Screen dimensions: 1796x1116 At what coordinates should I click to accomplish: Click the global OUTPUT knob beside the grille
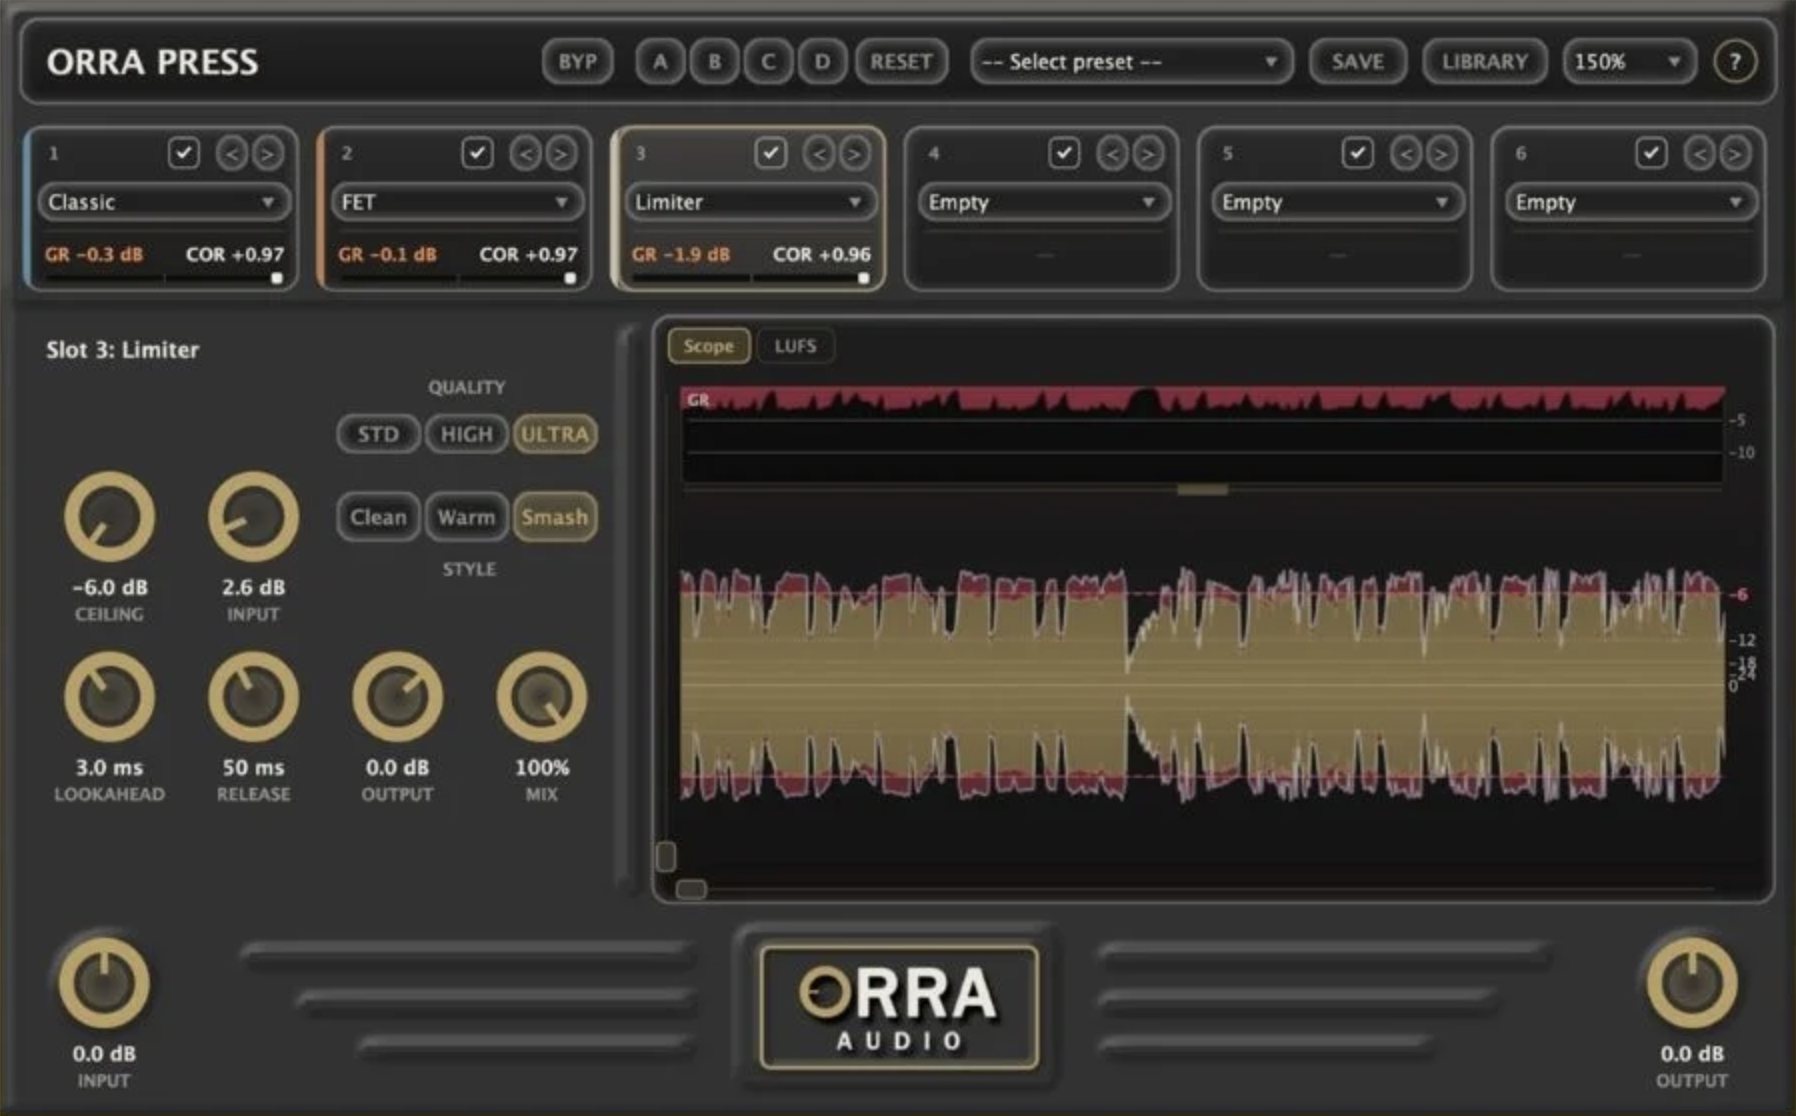point(1692,983)
